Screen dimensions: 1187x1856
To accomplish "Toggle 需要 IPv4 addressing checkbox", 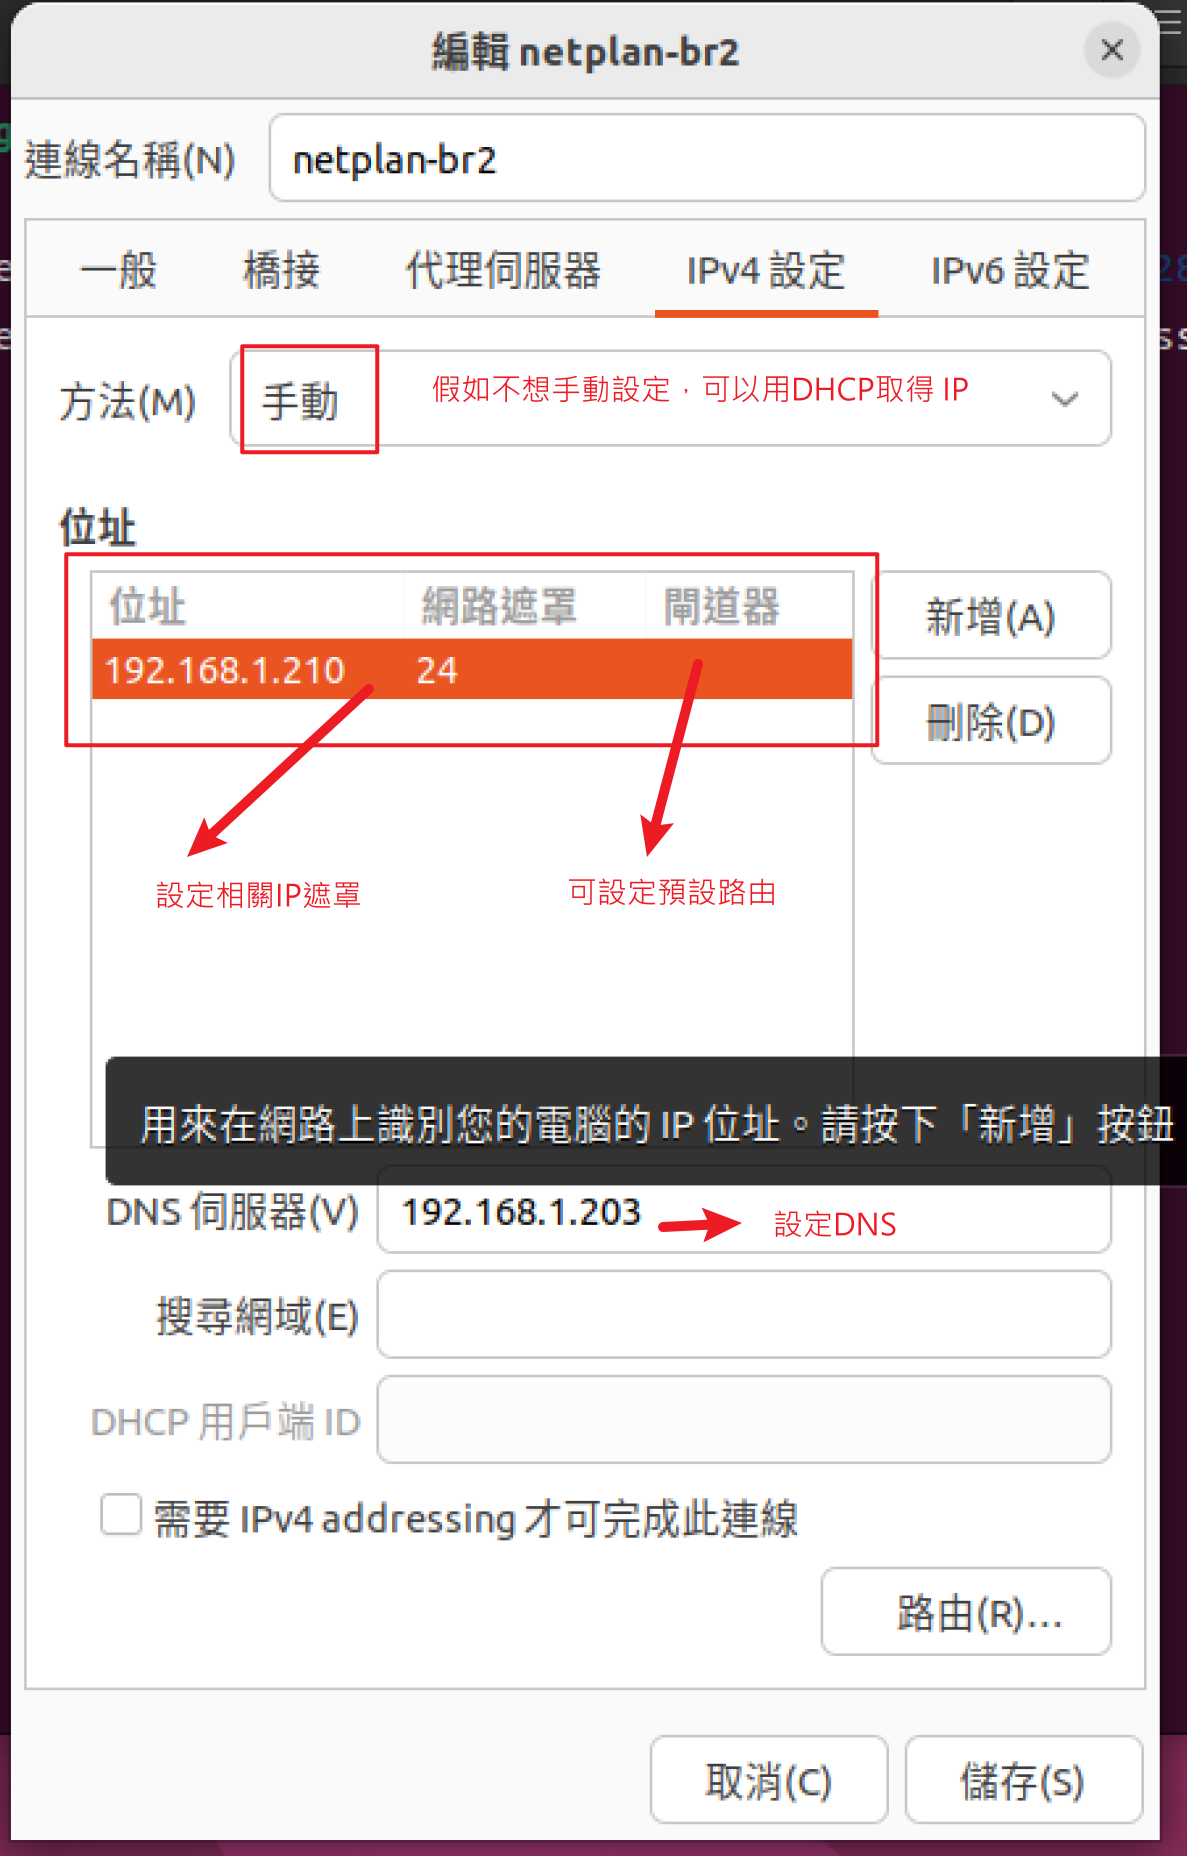I will (x=121, y=1514).
